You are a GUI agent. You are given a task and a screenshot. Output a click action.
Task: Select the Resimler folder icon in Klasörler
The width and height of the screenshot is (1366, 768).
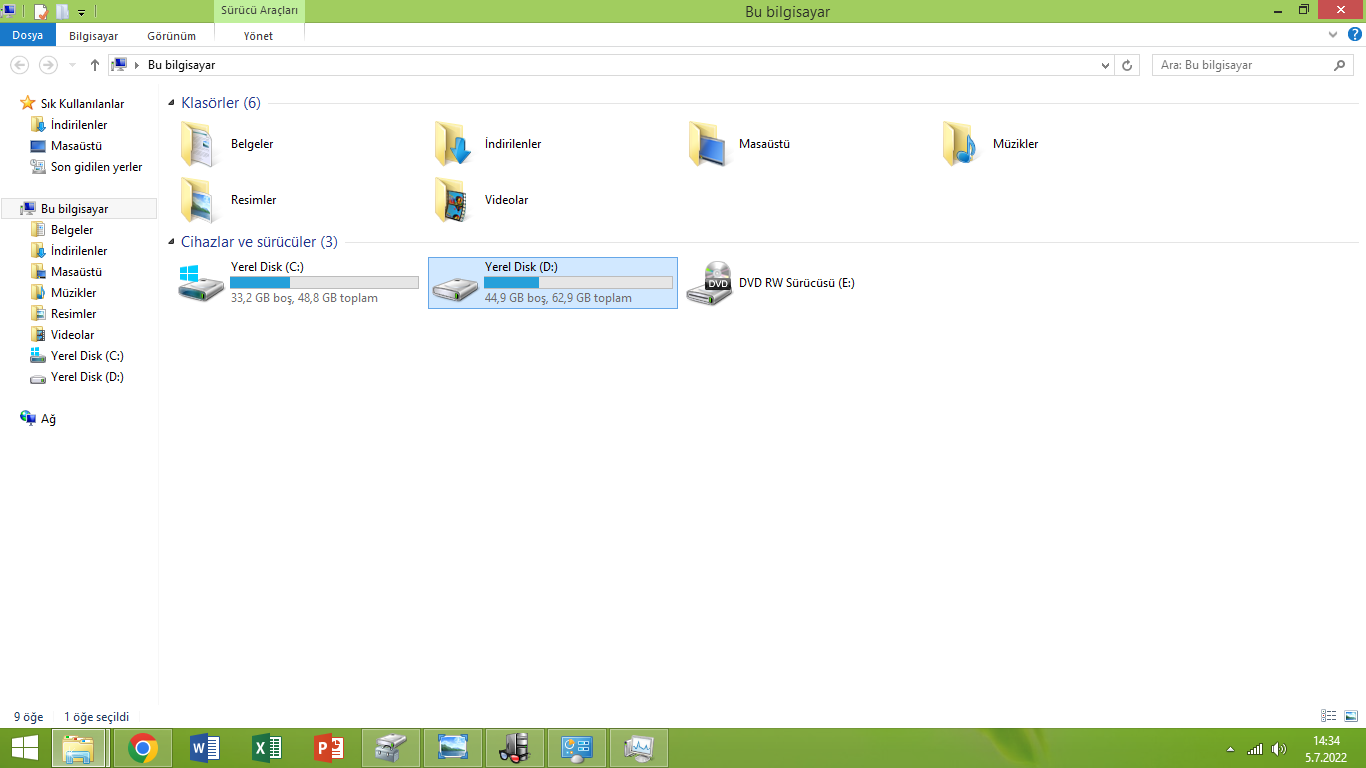click(x=200, y=200)
